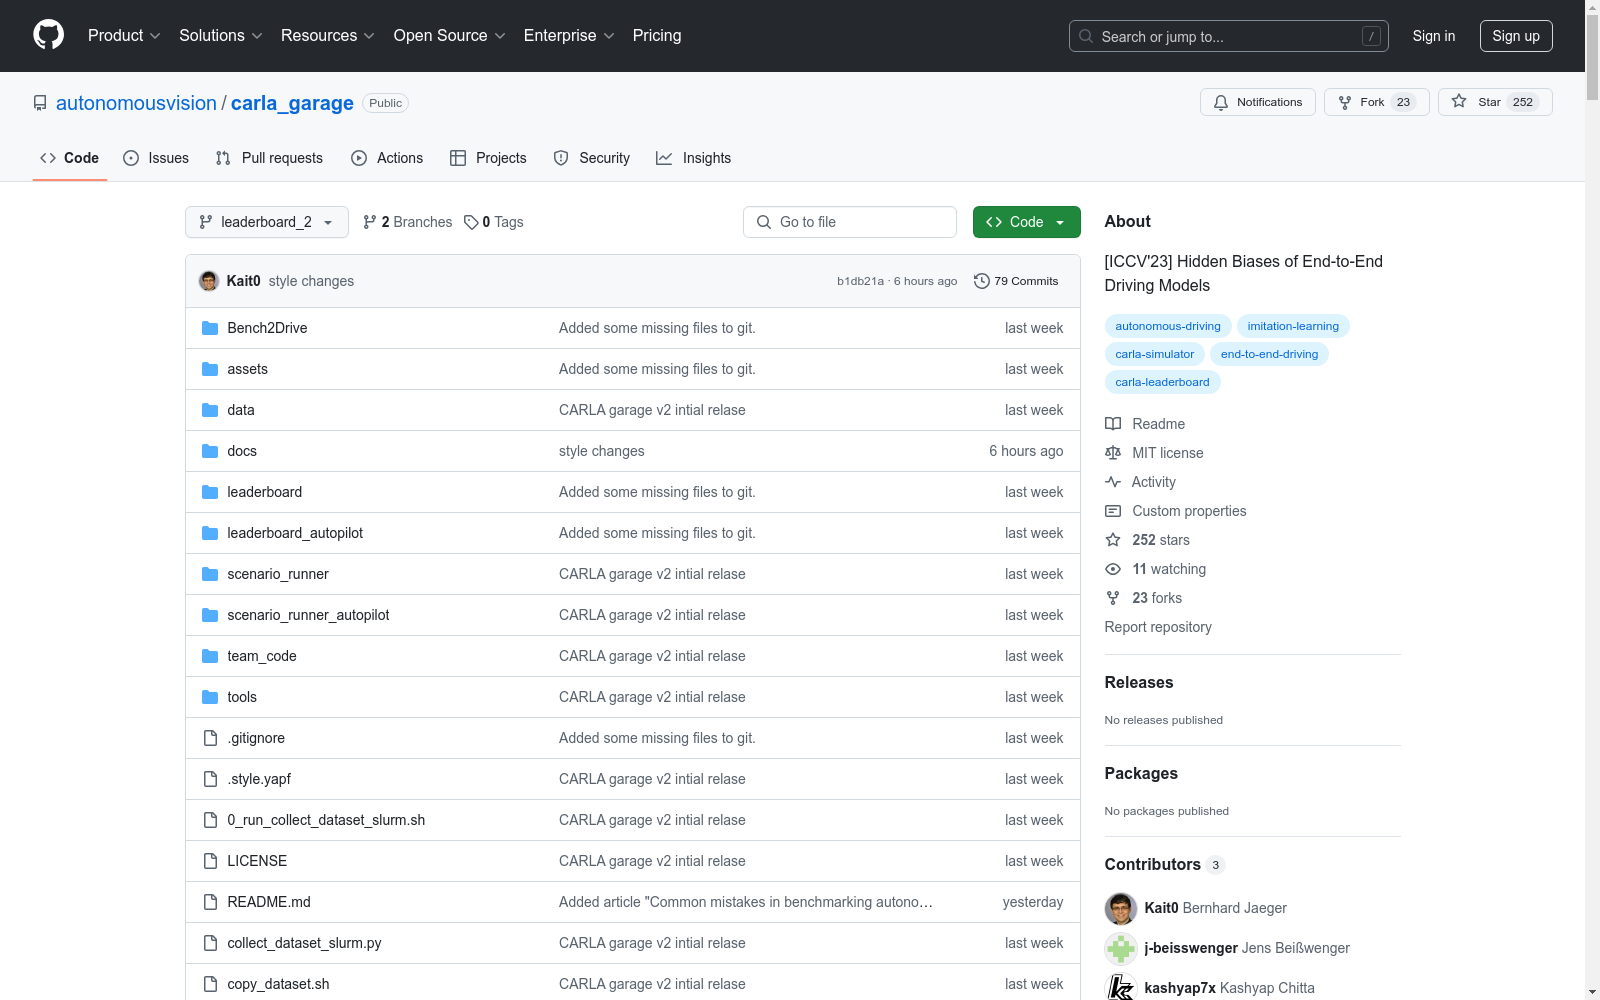Click the Bench2Drive folder icon
The image size is (1600, 1000).
click(x=210, y=328)
